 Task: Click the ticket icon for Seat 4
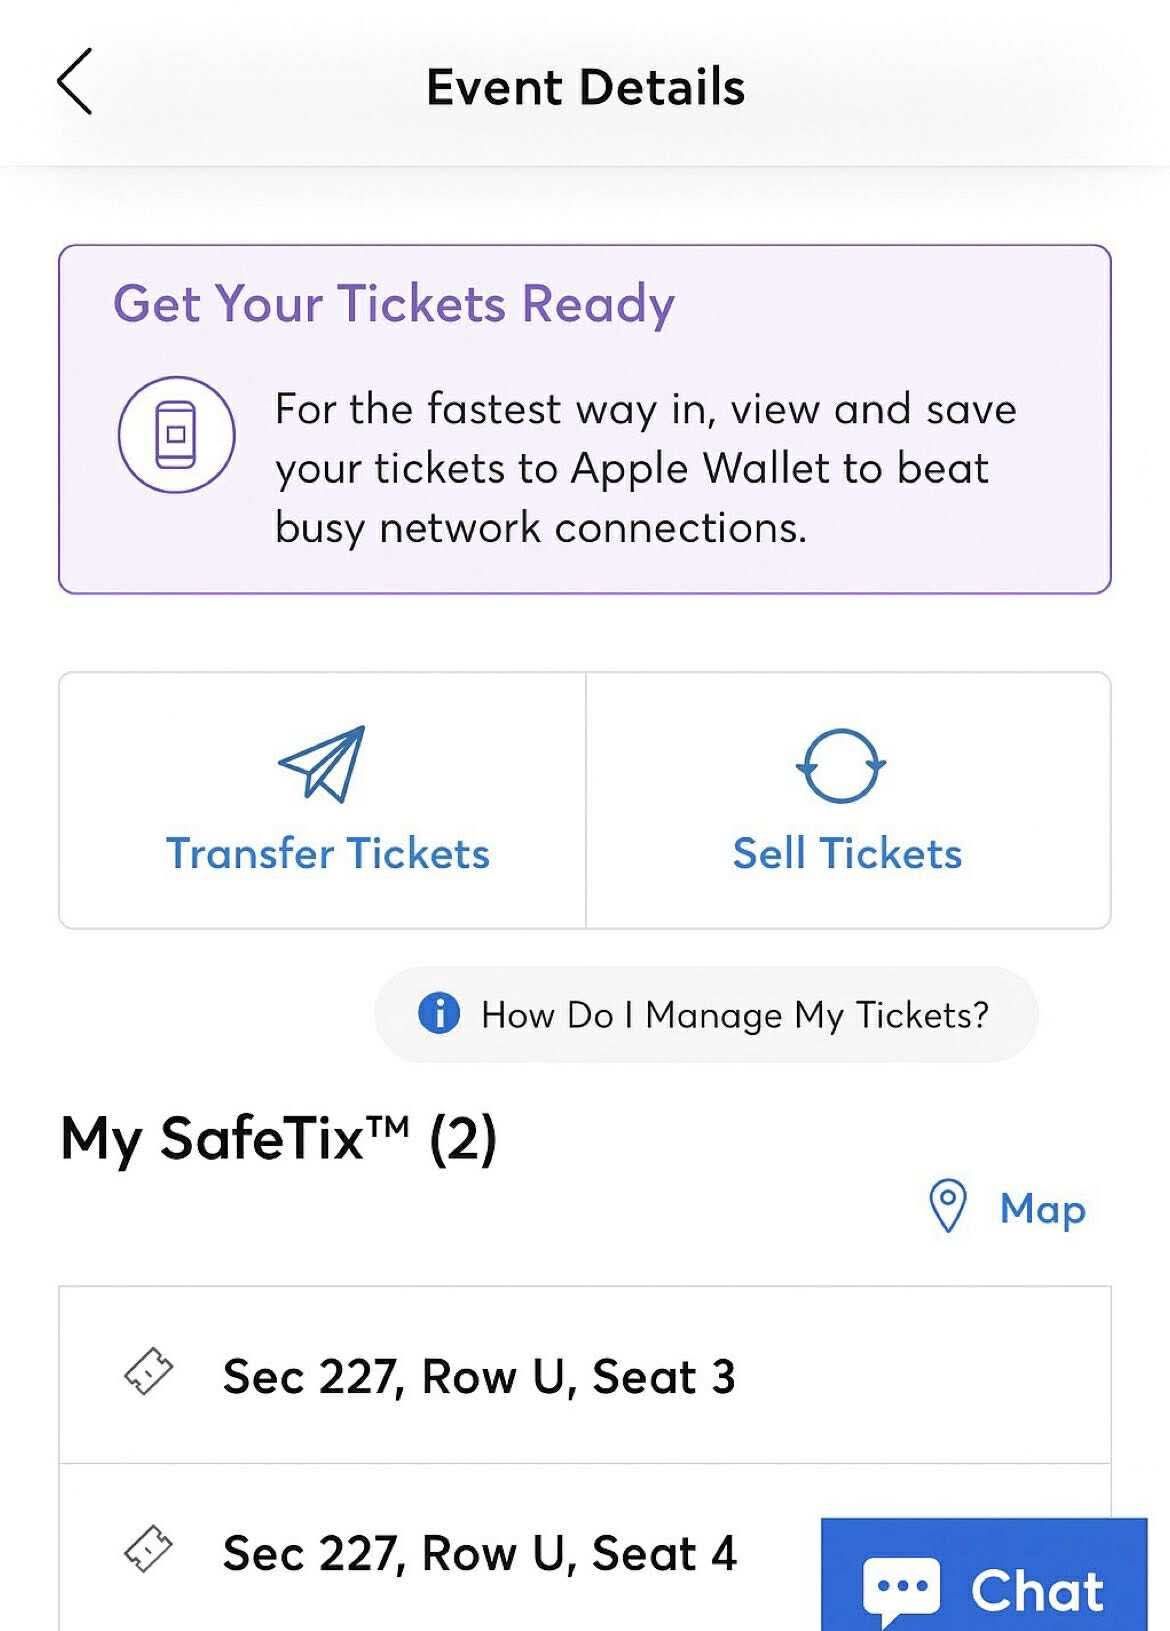150,1552
